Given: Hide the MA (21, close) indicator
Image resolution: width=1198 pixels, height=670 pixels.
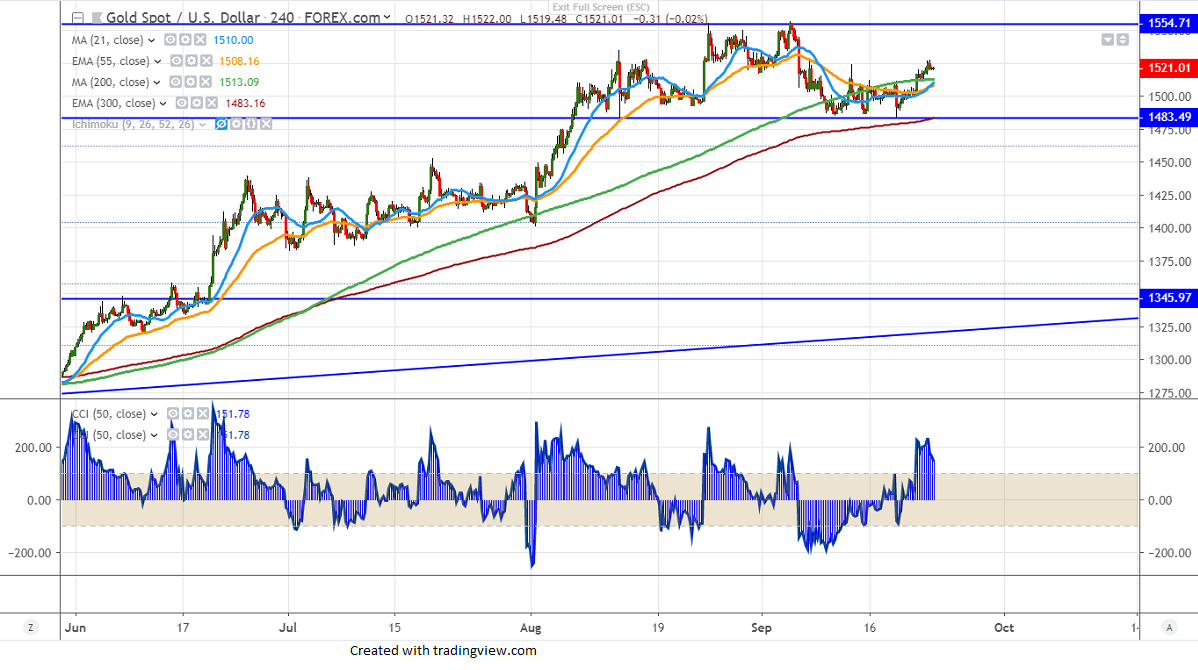Looking at the screenshot, I should 170,40.
